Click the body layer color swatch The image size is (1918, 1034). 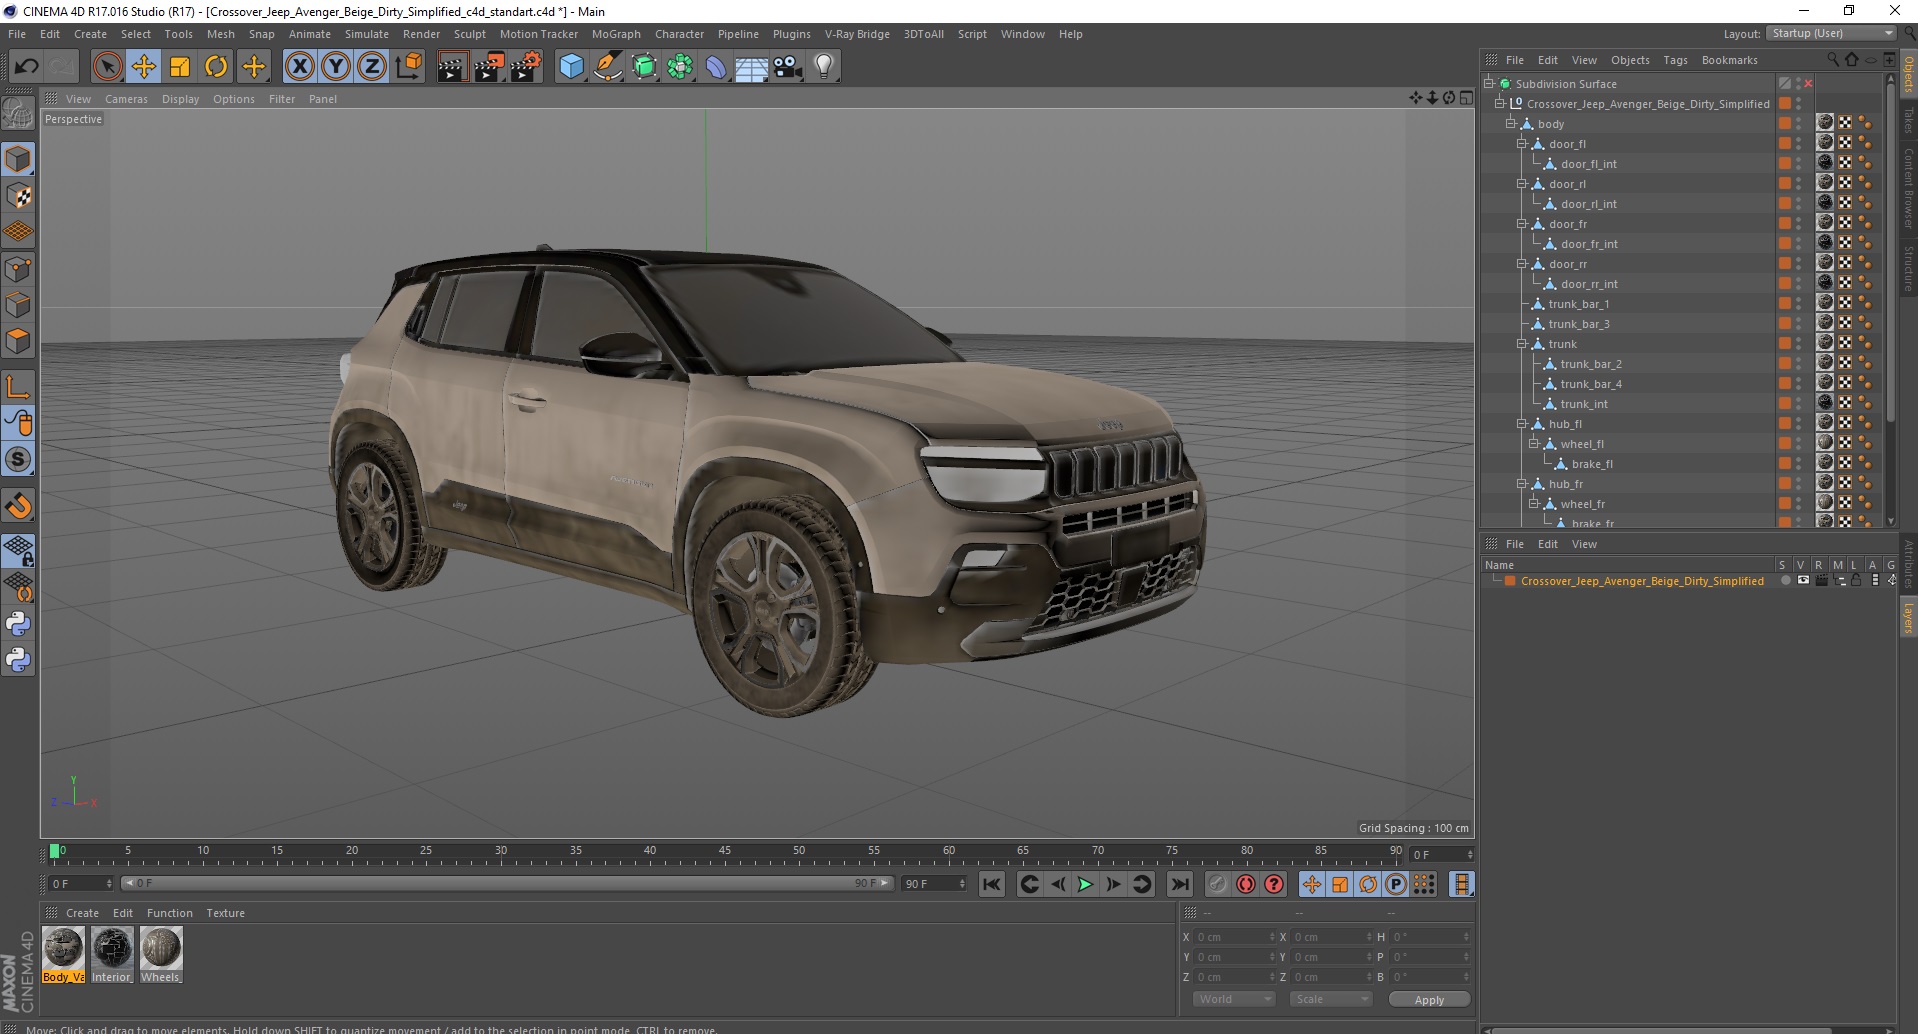[x=1784, y=124]
